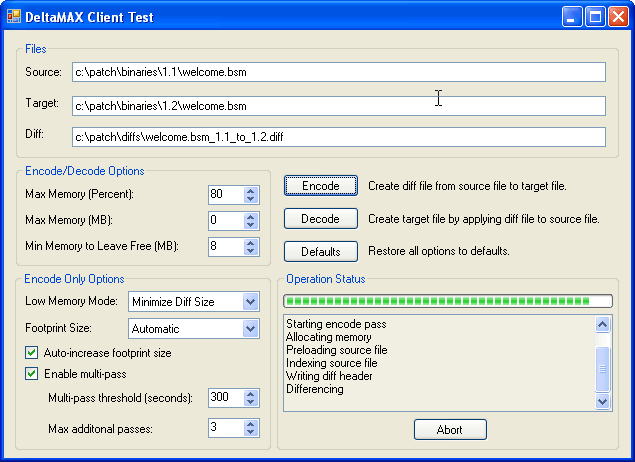Viewport: 635px width, 462px height.
Task: Select the 'Indexing source file' log line
Action: (332, 363)
